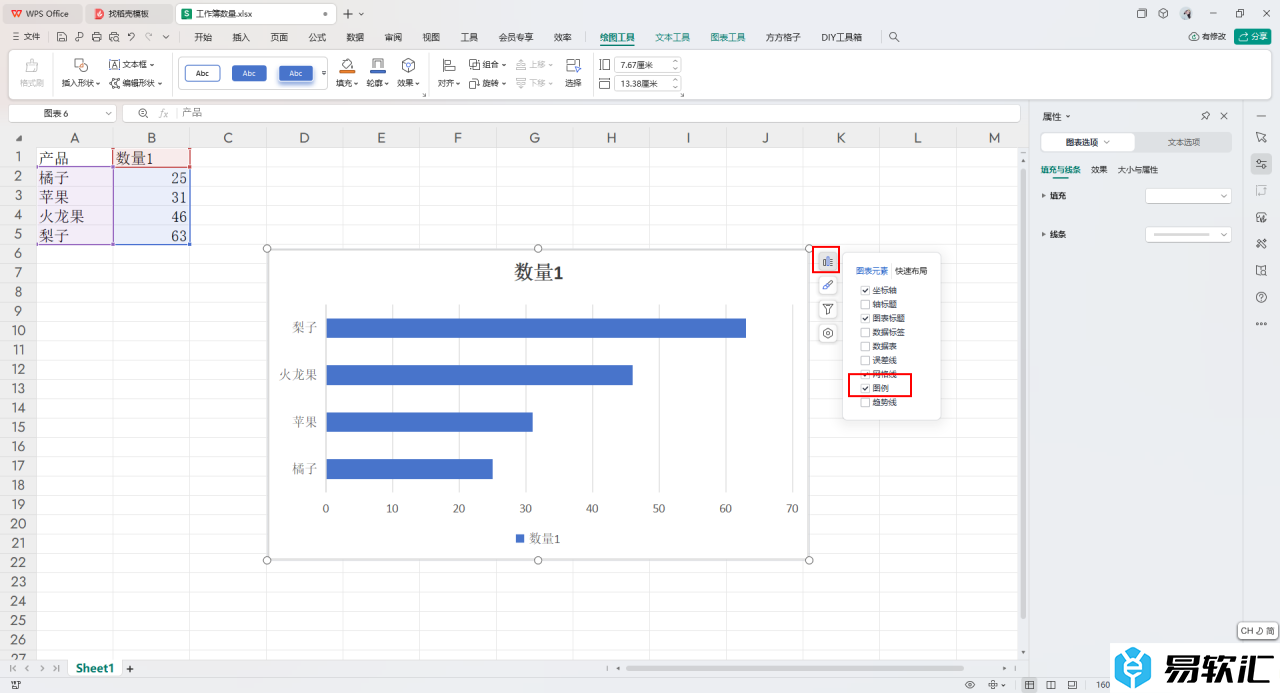The height and width of the screenshot is (693, 1280).
Task: Open the 文件 file menu
Action: click(x=26, y=37)
